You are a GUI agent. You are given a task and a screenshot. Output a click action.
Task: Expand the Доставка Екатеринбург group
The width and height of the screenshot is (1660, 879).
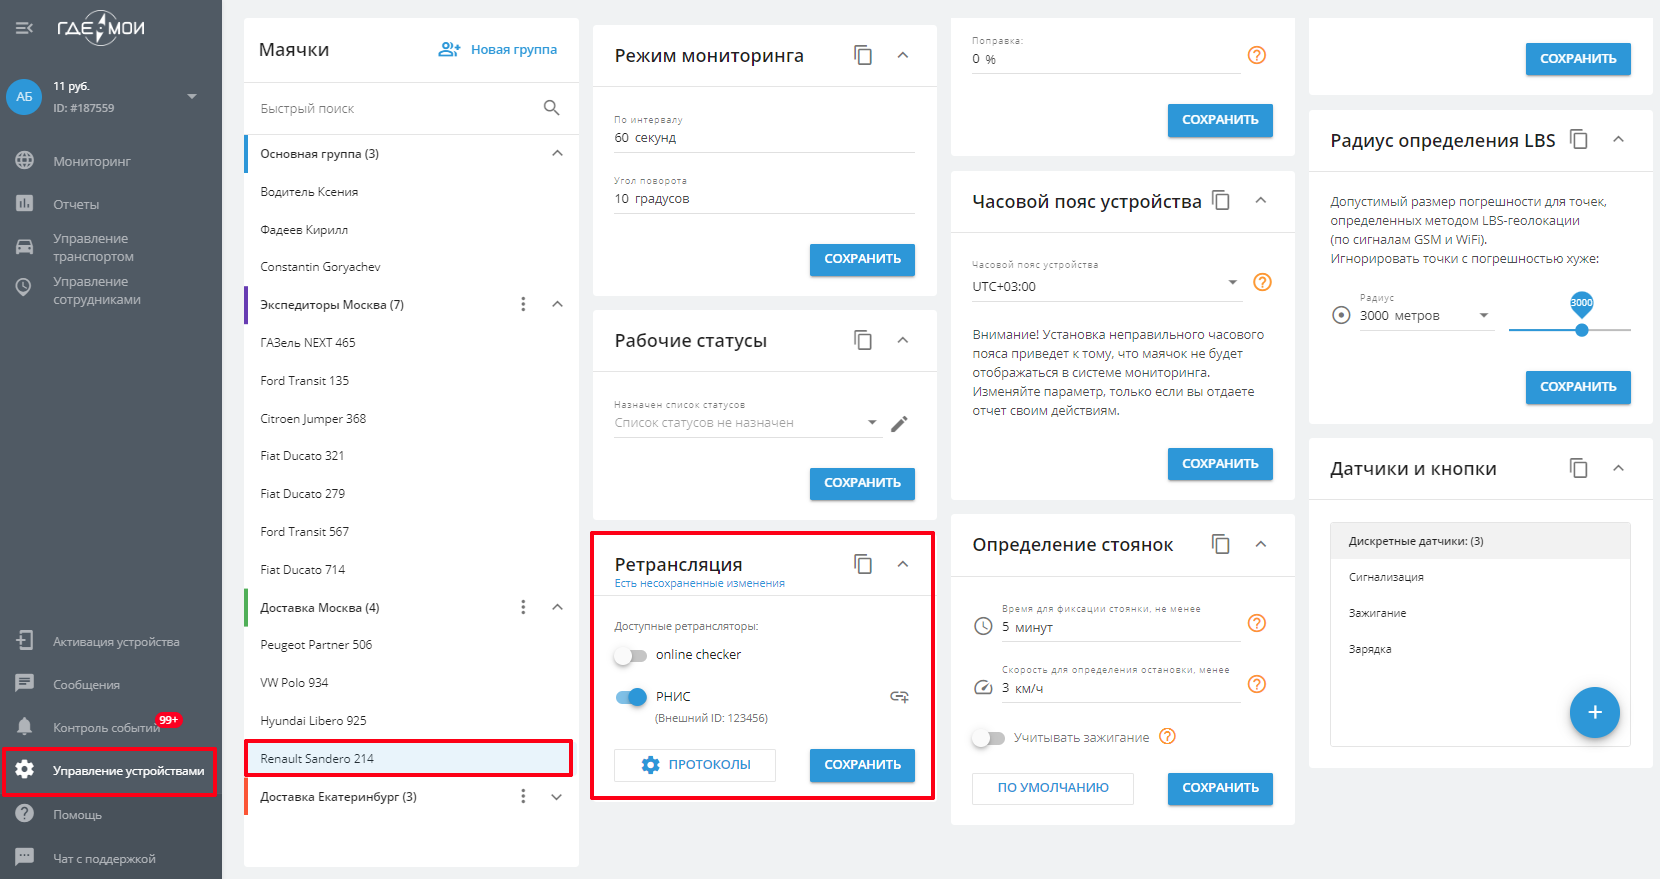click(557, 797)
